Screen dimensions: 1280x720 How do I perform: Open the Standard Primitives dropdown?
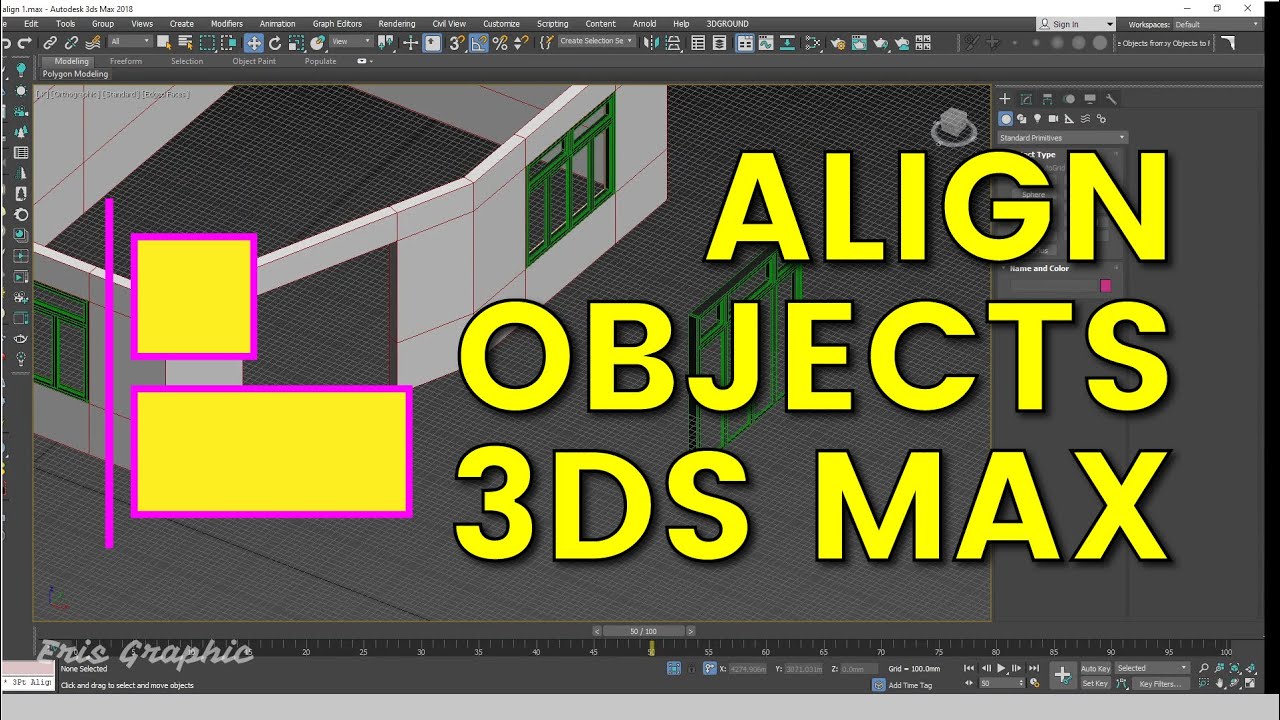(x=1062, y=137)
